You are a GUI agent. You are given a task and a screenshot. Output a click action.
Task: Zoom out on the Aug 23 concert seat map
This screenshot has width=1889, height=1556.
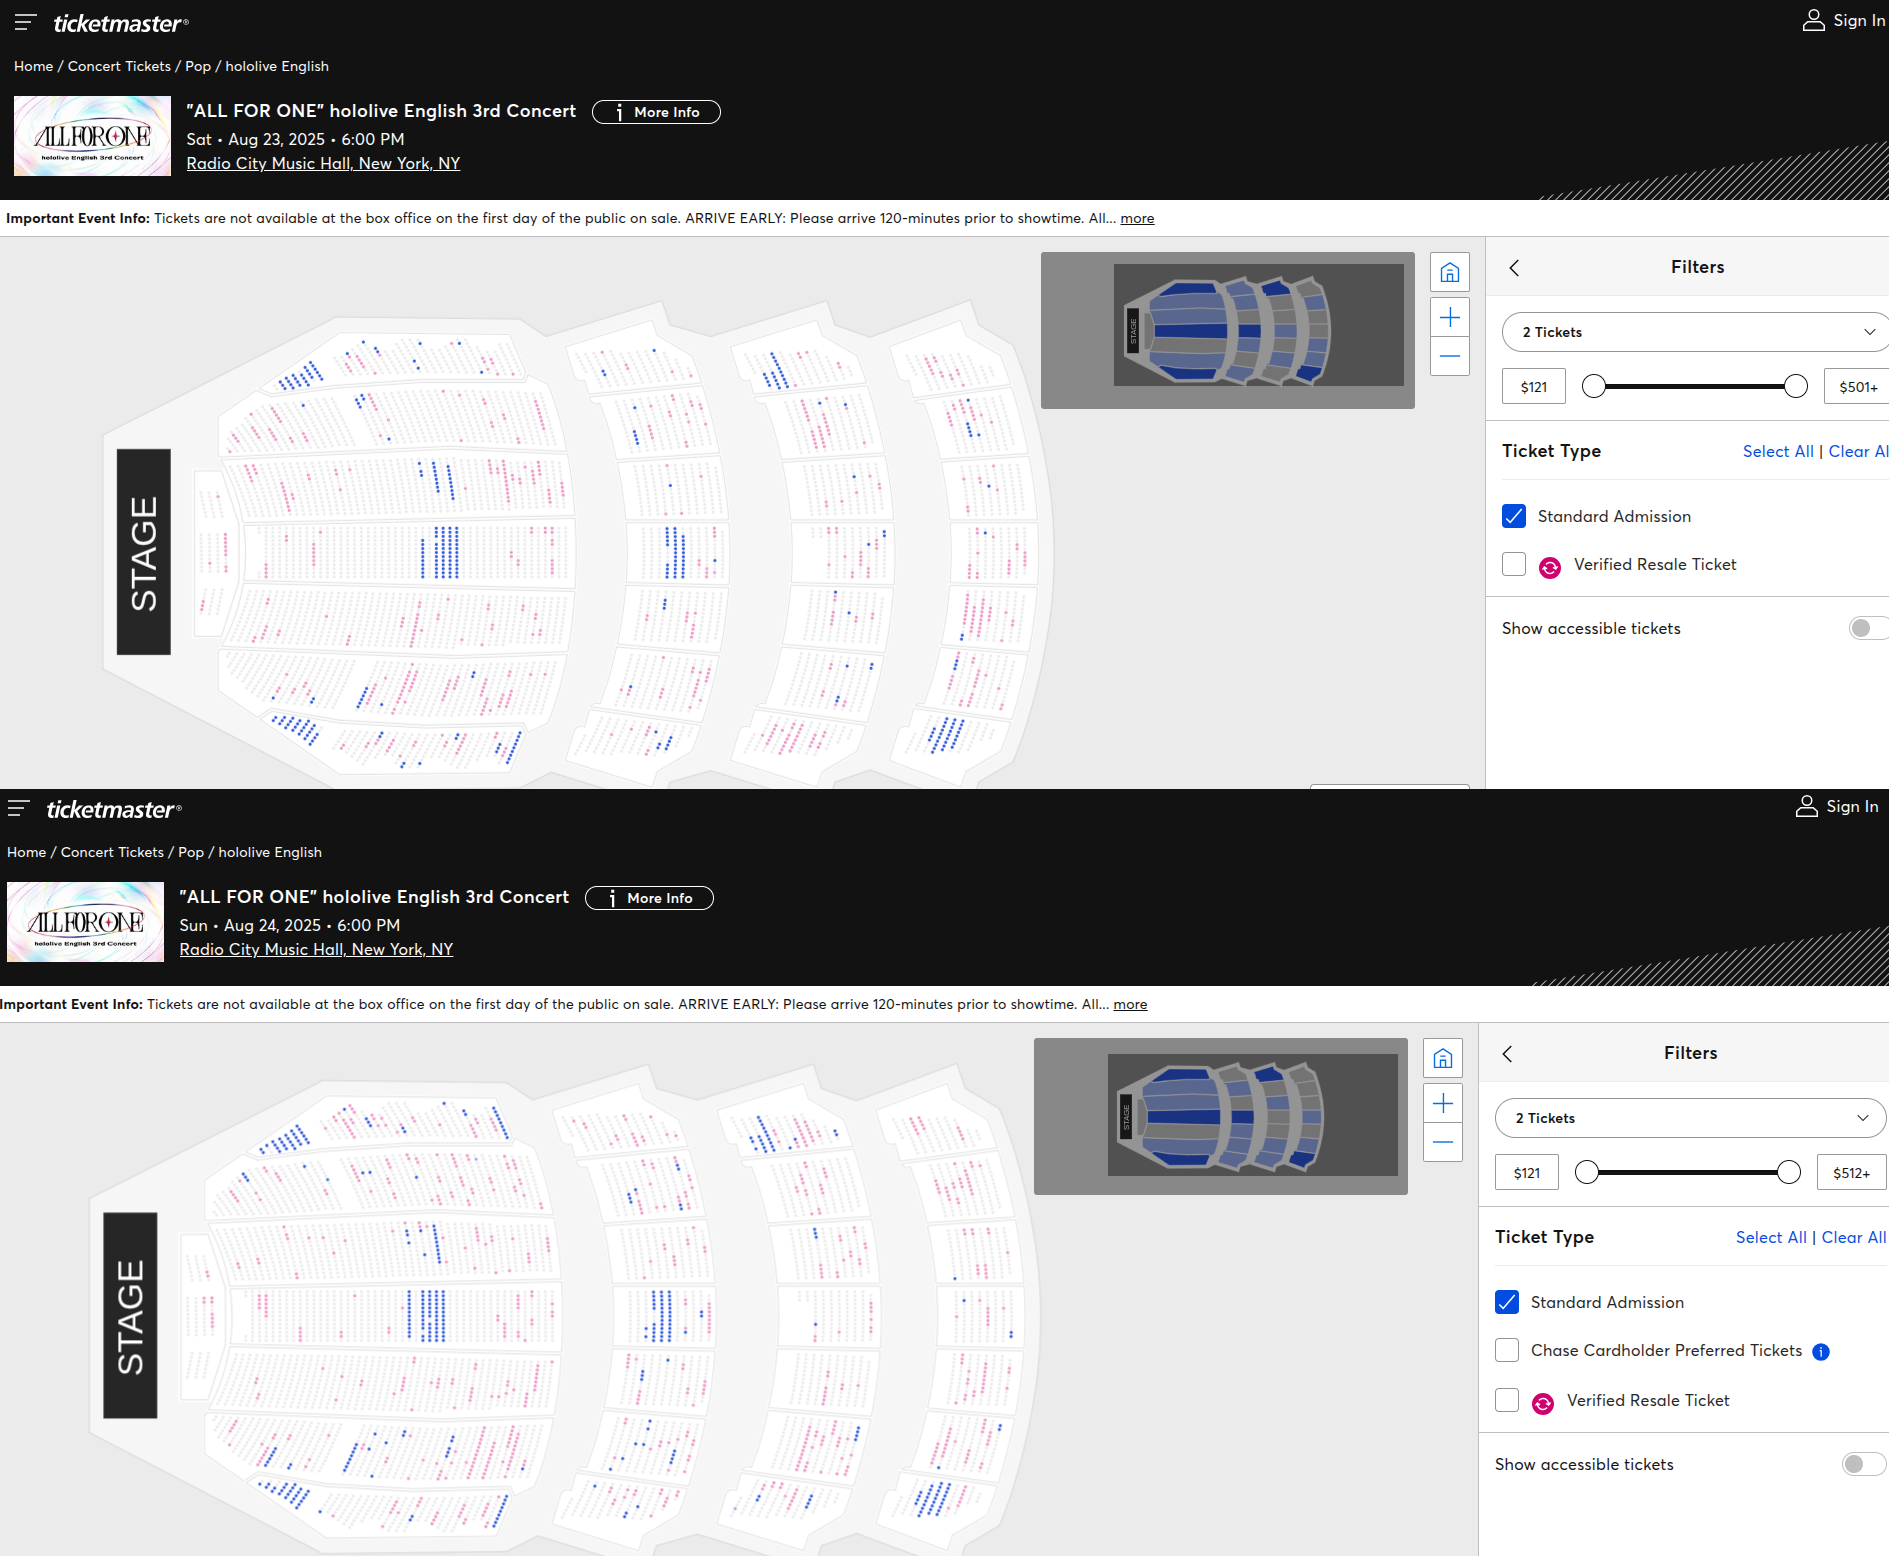[x=1450, y=356]
